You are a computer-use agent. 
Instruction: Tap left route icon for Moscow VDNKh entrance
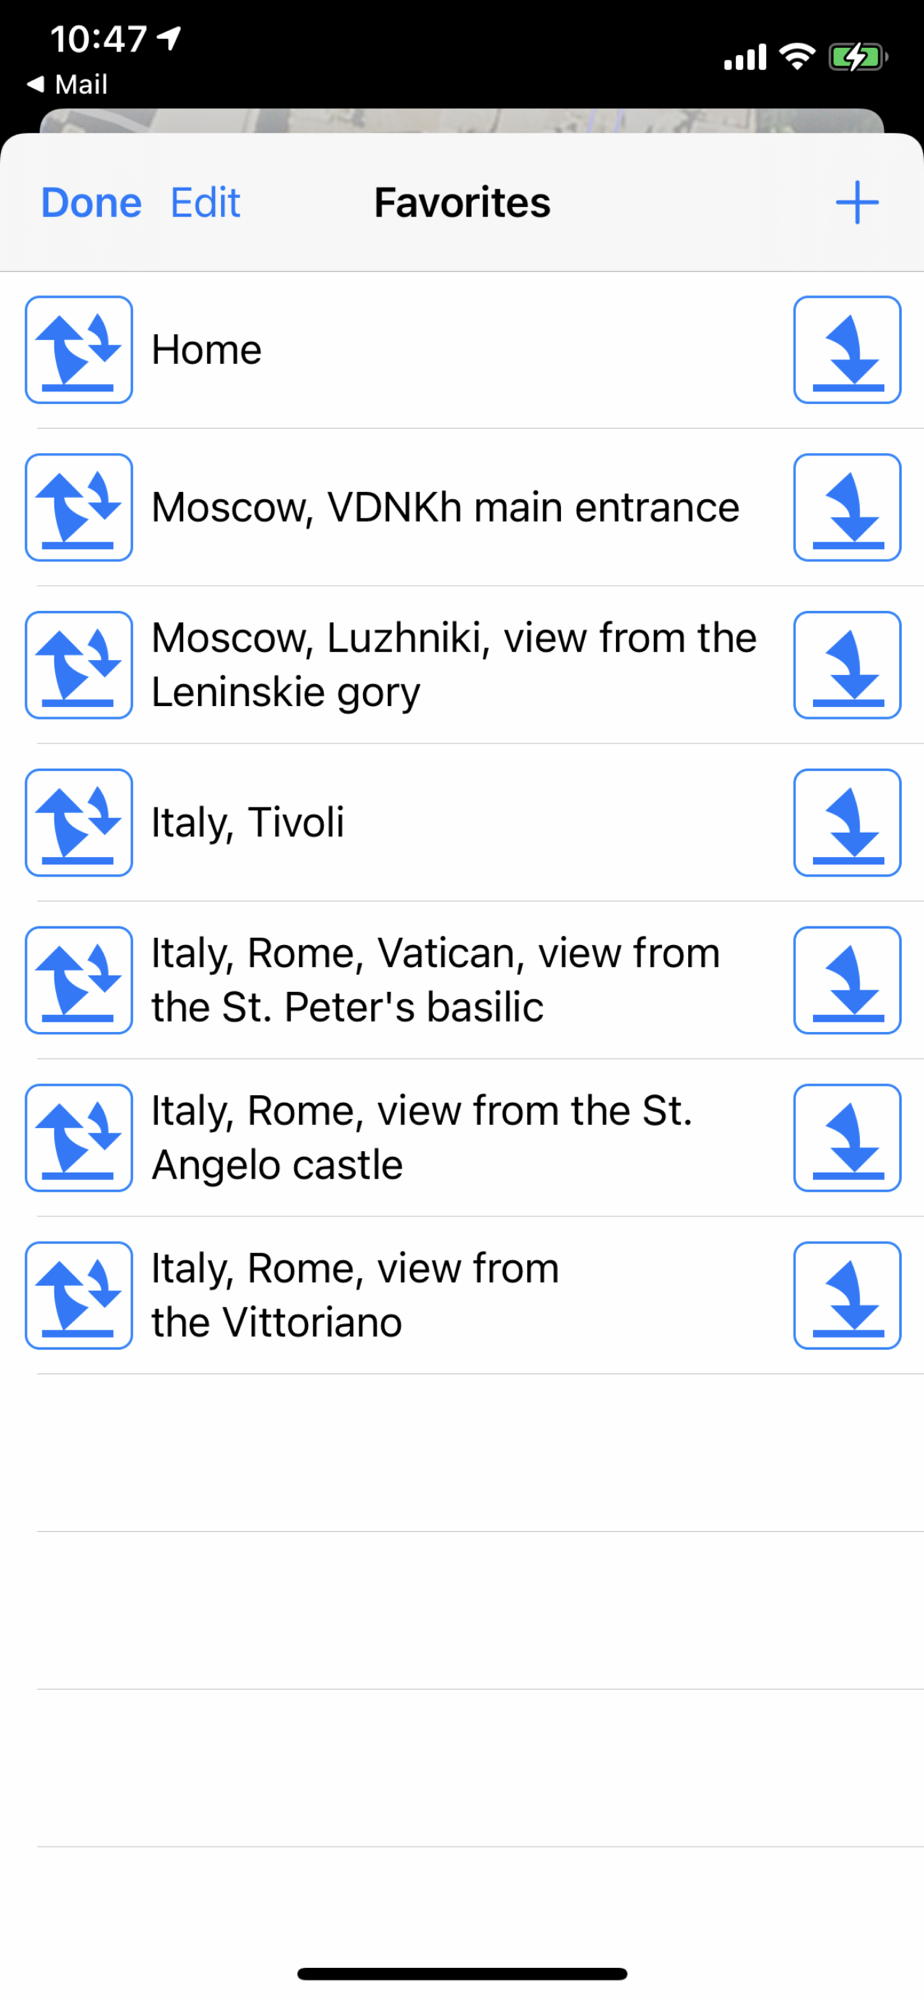[79, 507]
